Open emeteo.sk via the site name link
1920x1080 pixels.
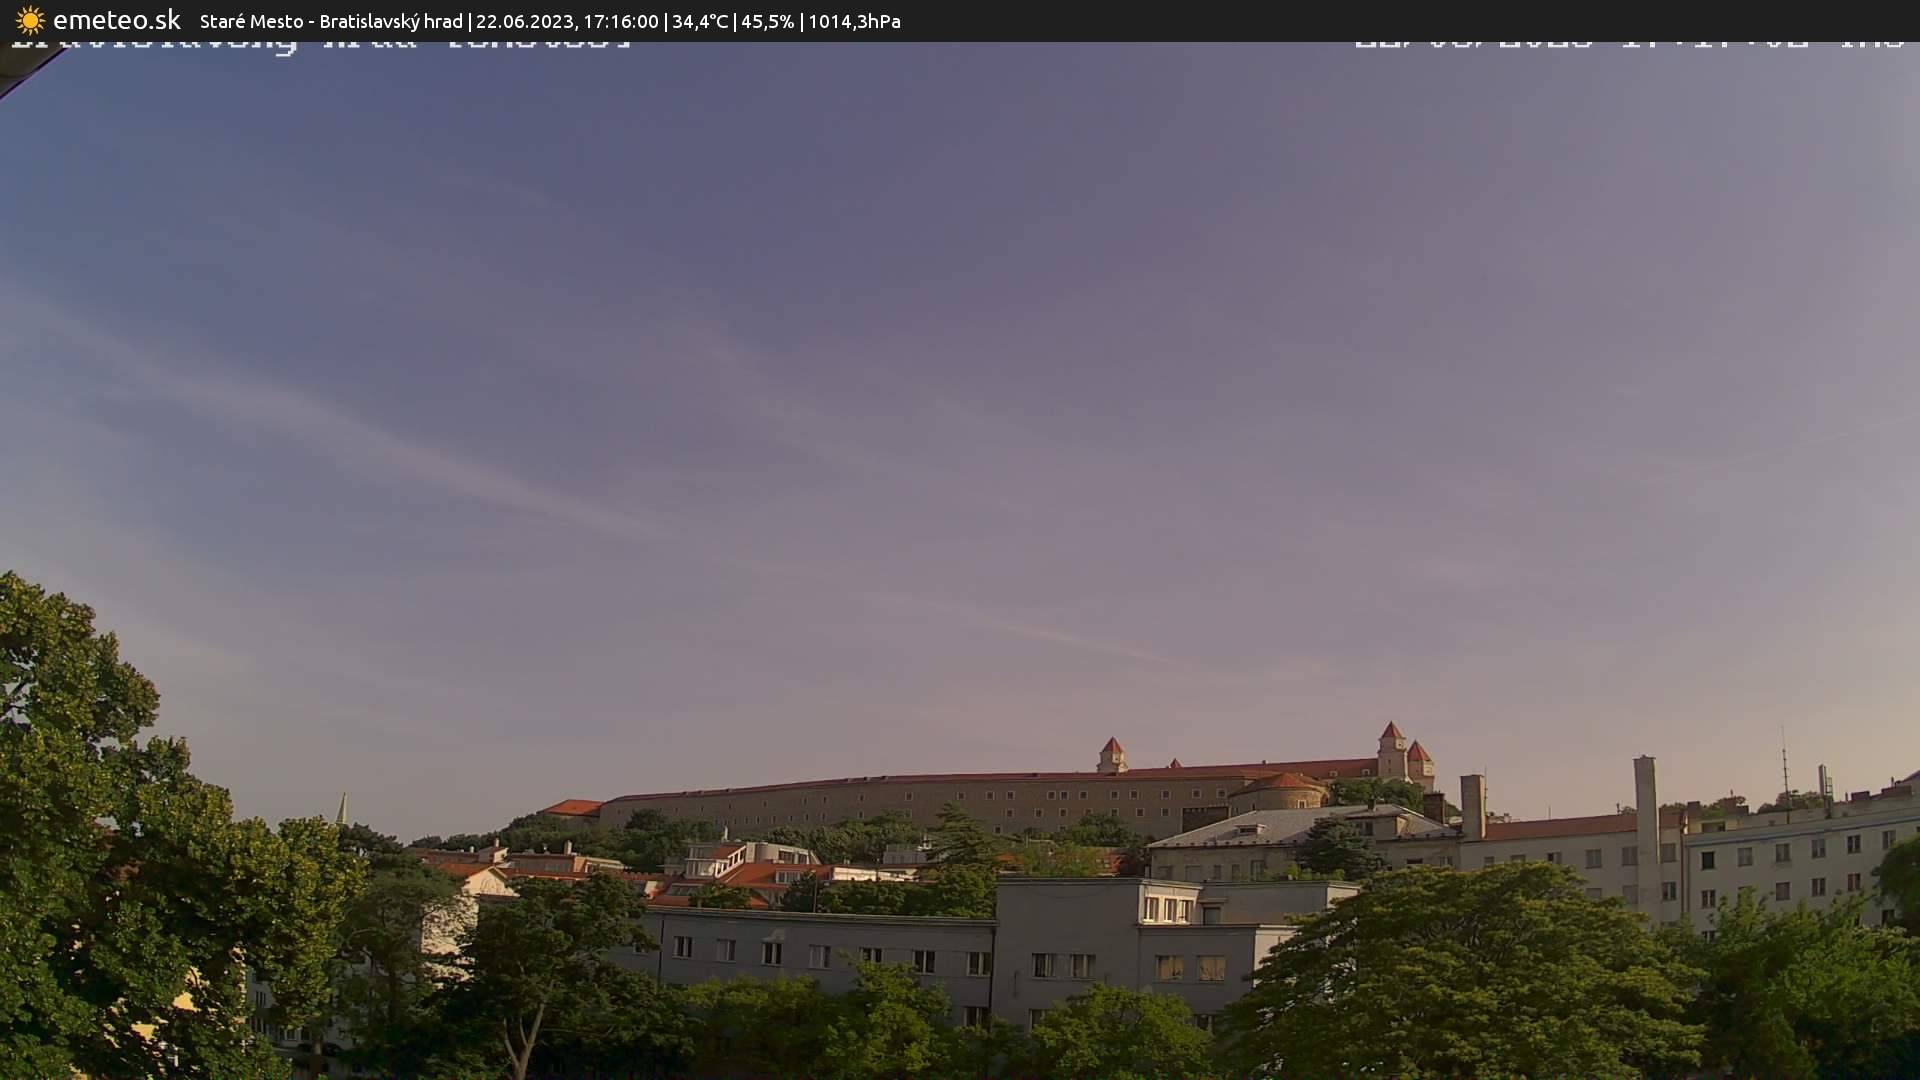point(115,19)
